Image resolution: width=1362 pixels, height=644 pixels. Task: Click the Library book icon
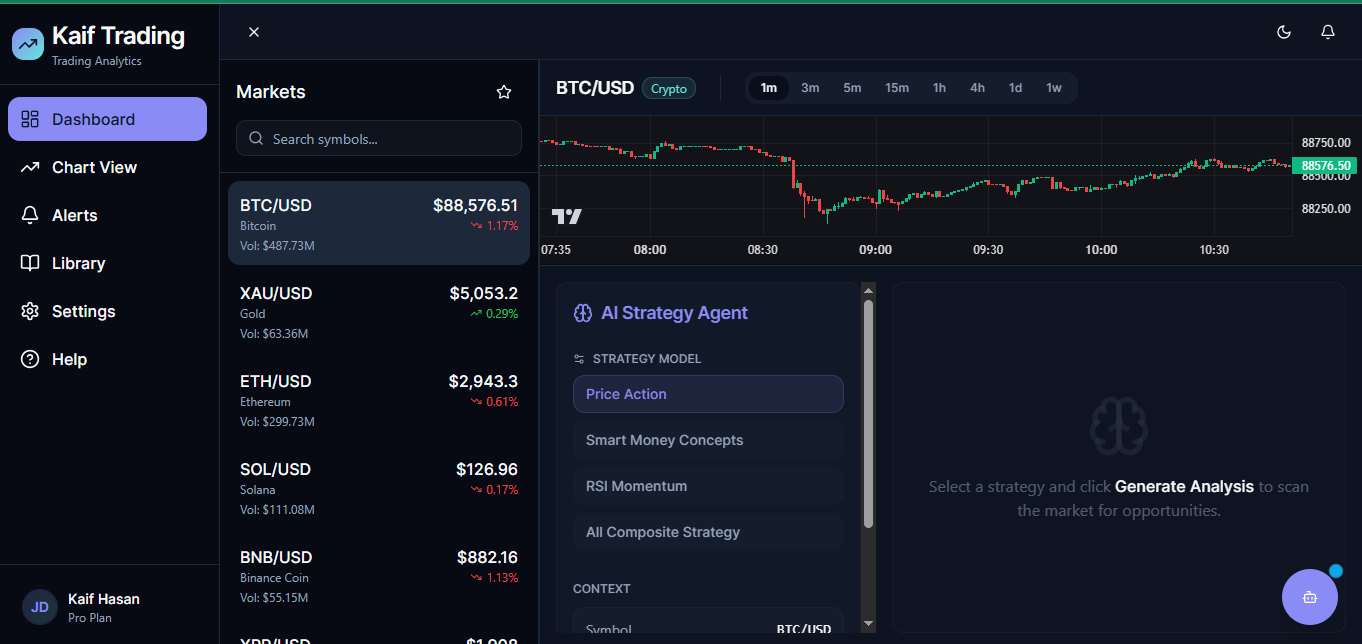pyautogui.click(x=30, y=263)
